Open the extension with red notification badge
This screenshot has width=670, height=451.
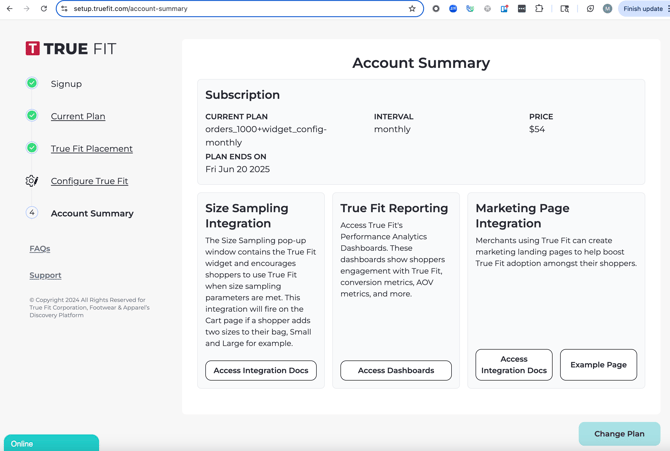pos(504,9)
